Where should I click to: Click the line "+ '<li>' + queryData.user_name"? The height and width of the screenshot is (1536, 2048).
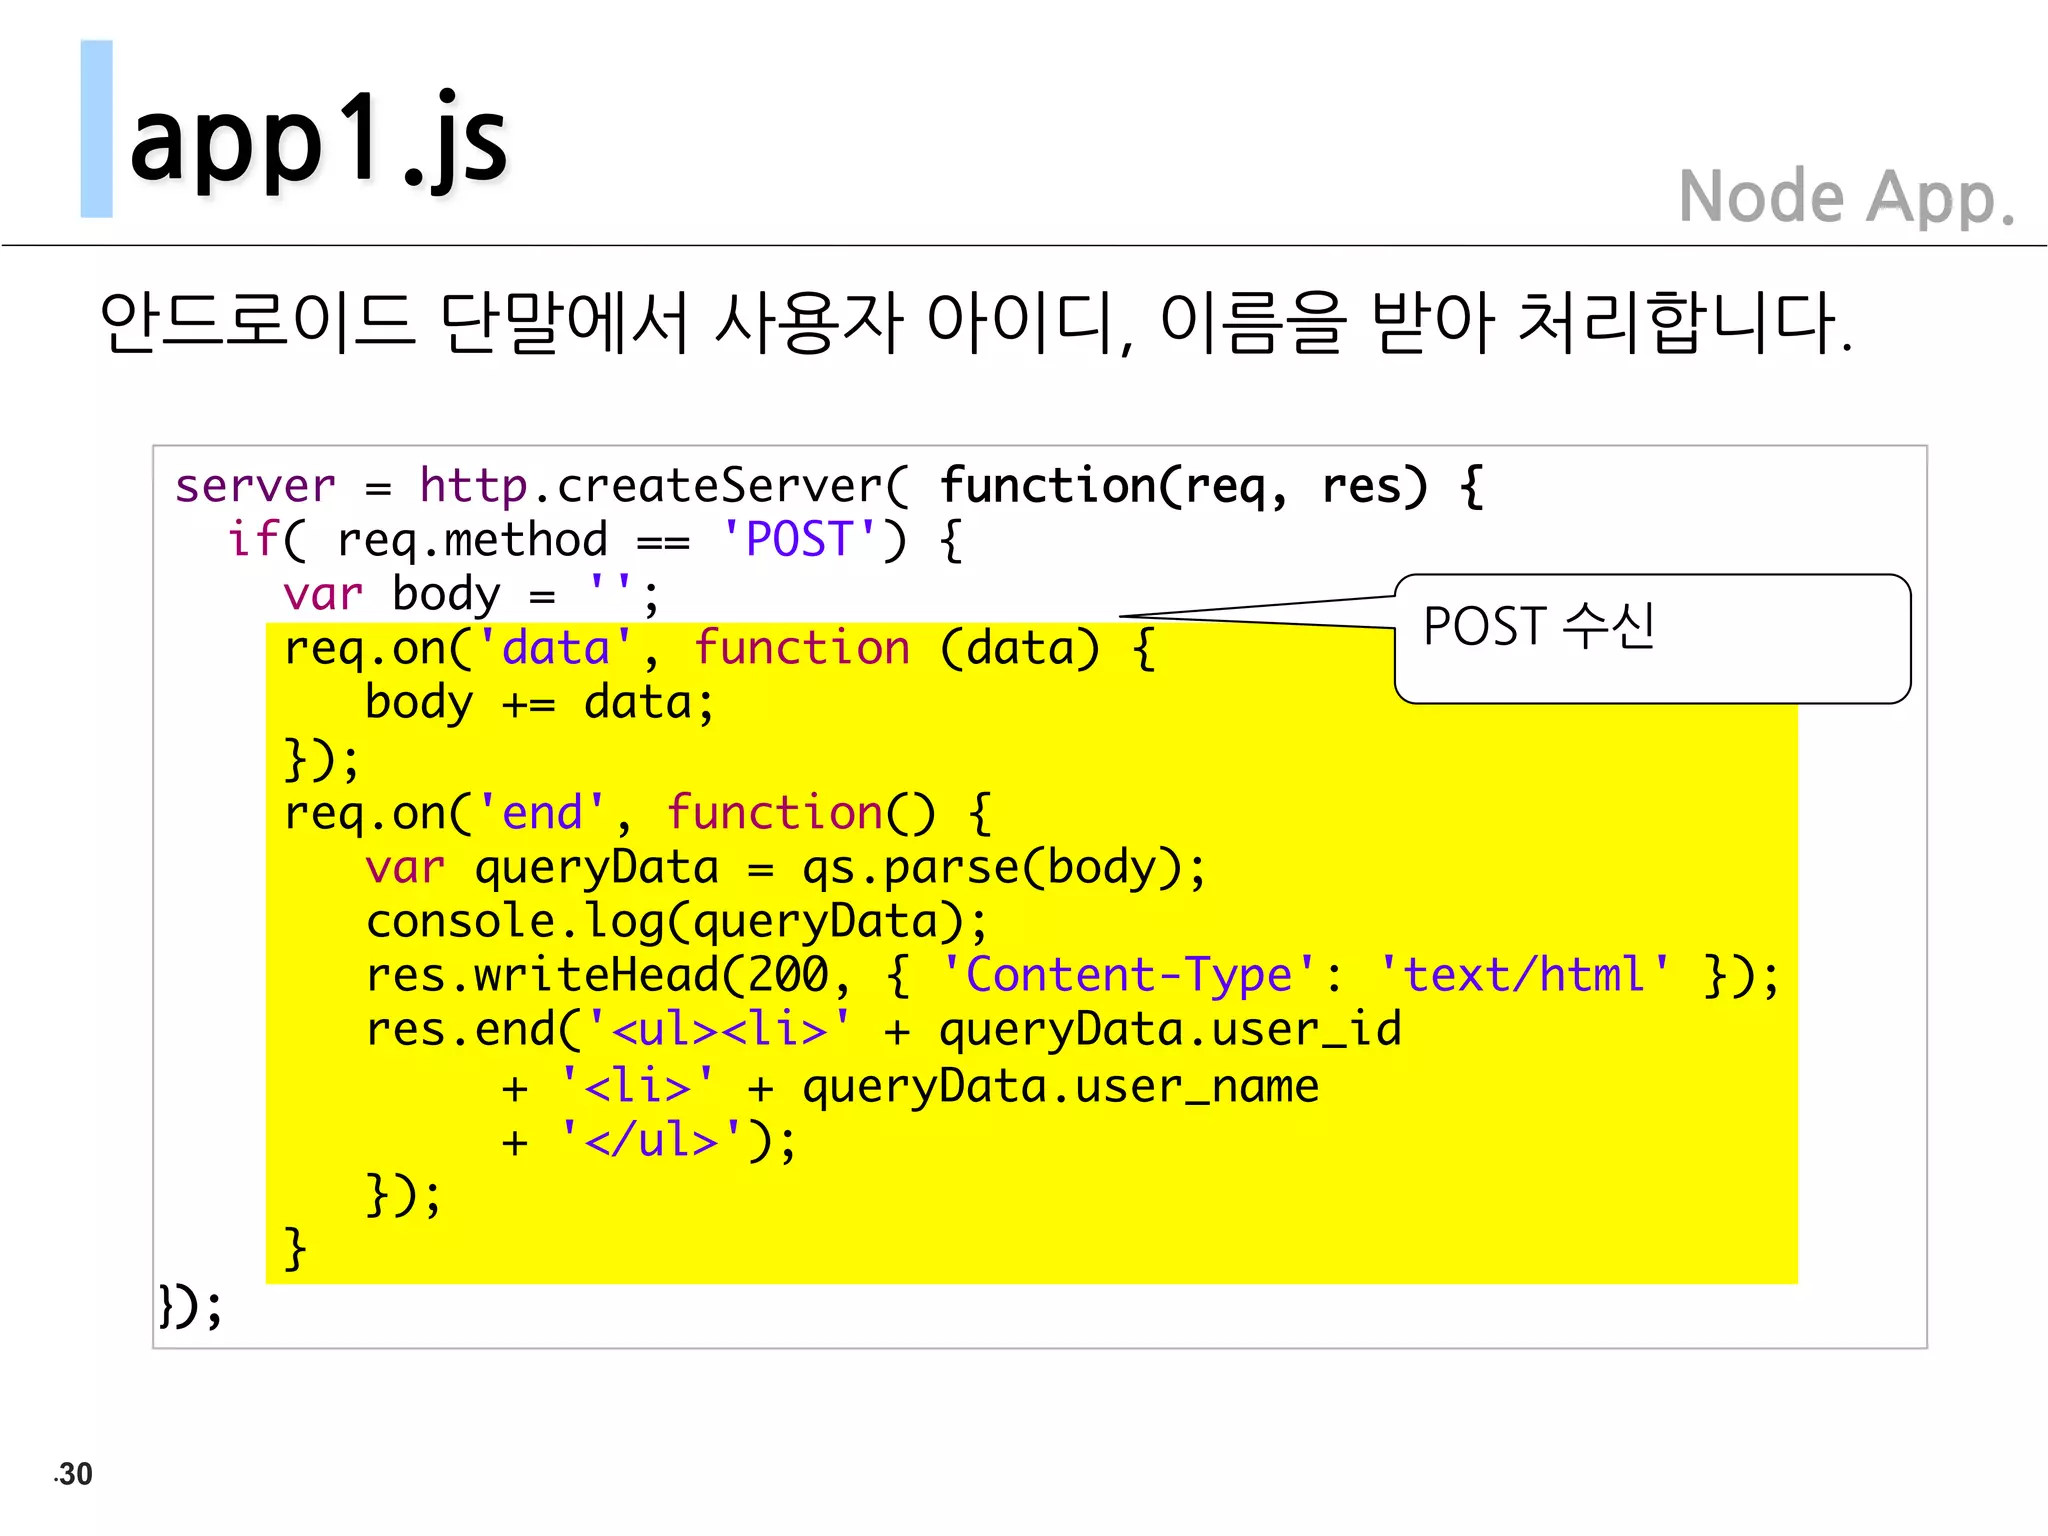tap(910, 1086)
